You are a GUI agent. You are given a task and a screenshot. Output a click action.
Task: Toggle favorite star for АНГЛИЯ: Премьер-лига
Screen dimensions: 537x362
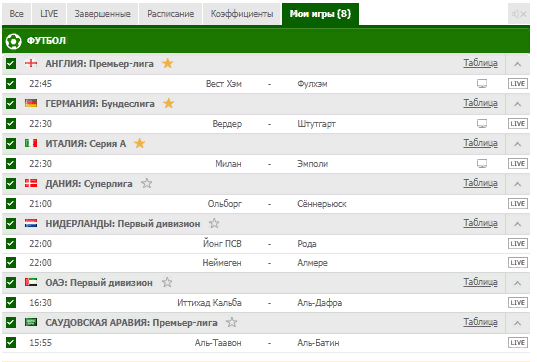(167, 63)
